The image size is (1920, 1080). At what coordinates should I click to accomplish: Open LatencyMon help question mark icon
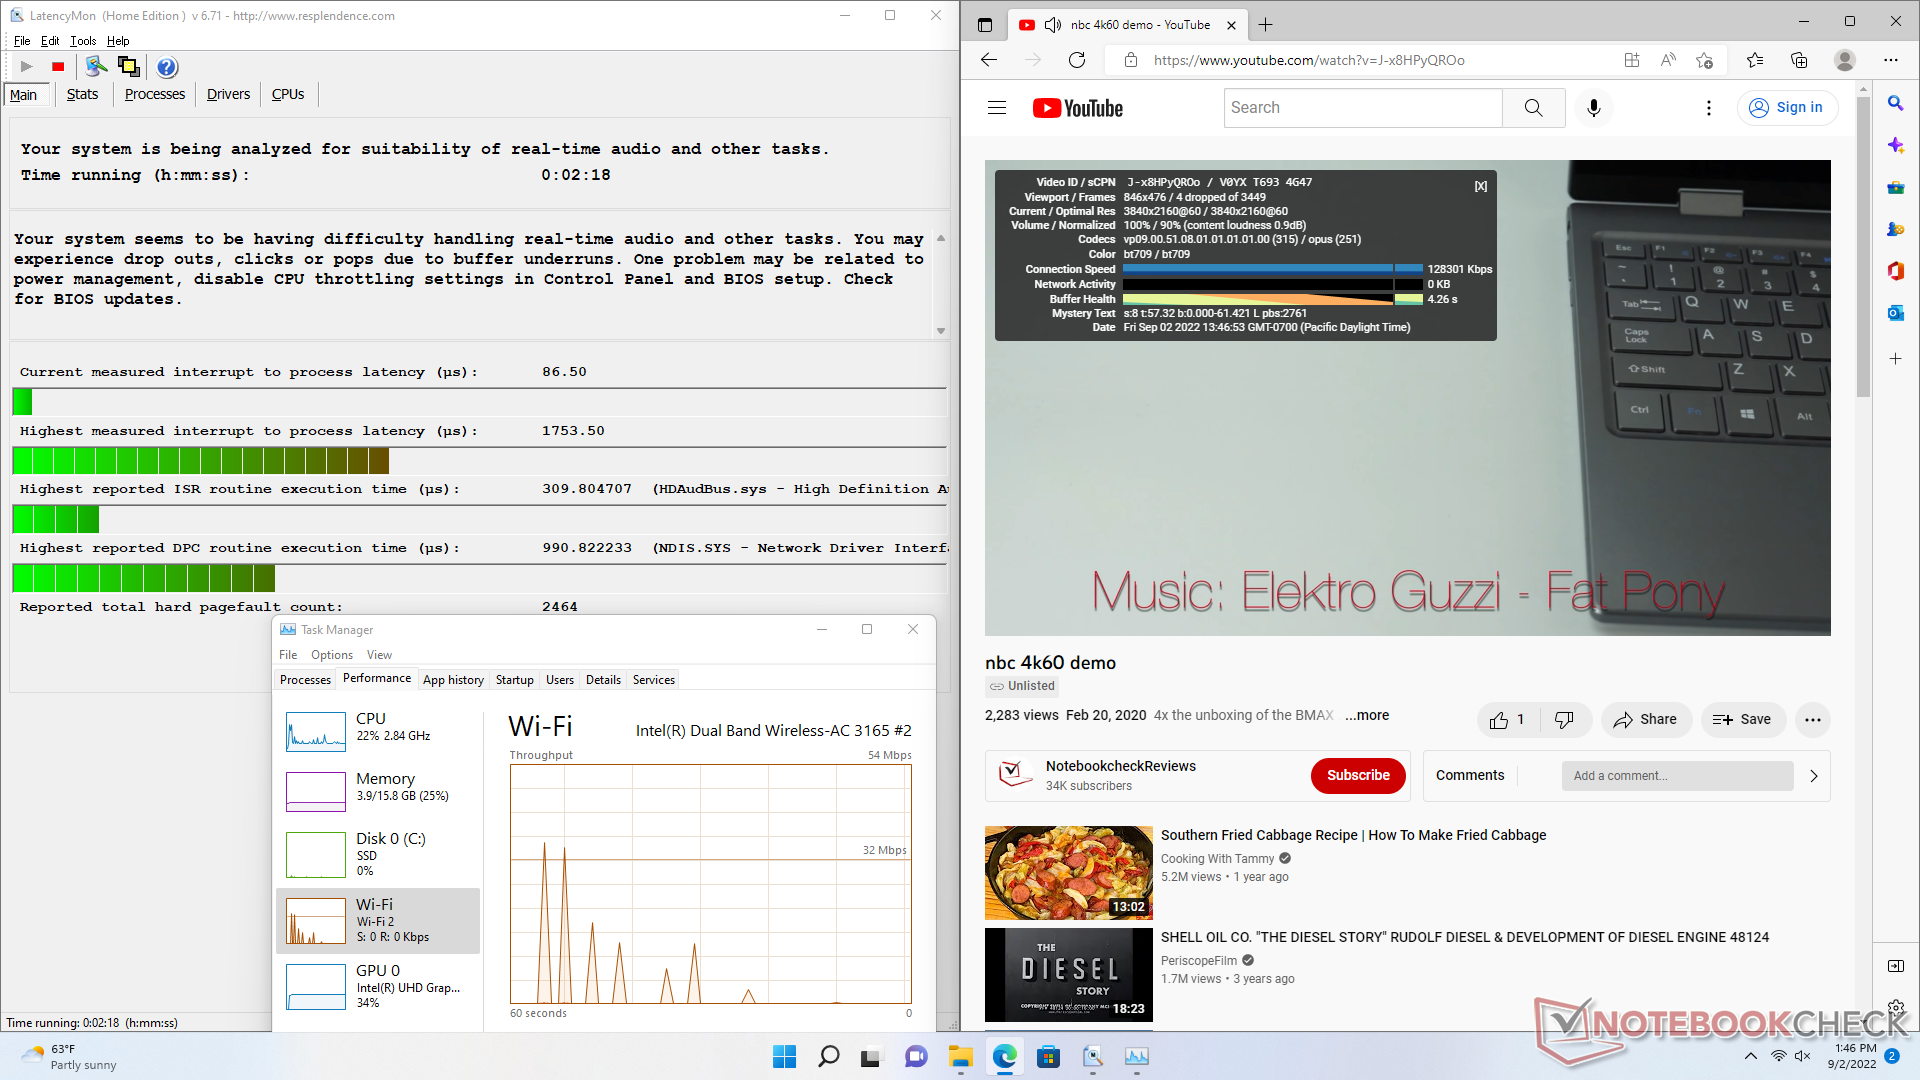167,67
